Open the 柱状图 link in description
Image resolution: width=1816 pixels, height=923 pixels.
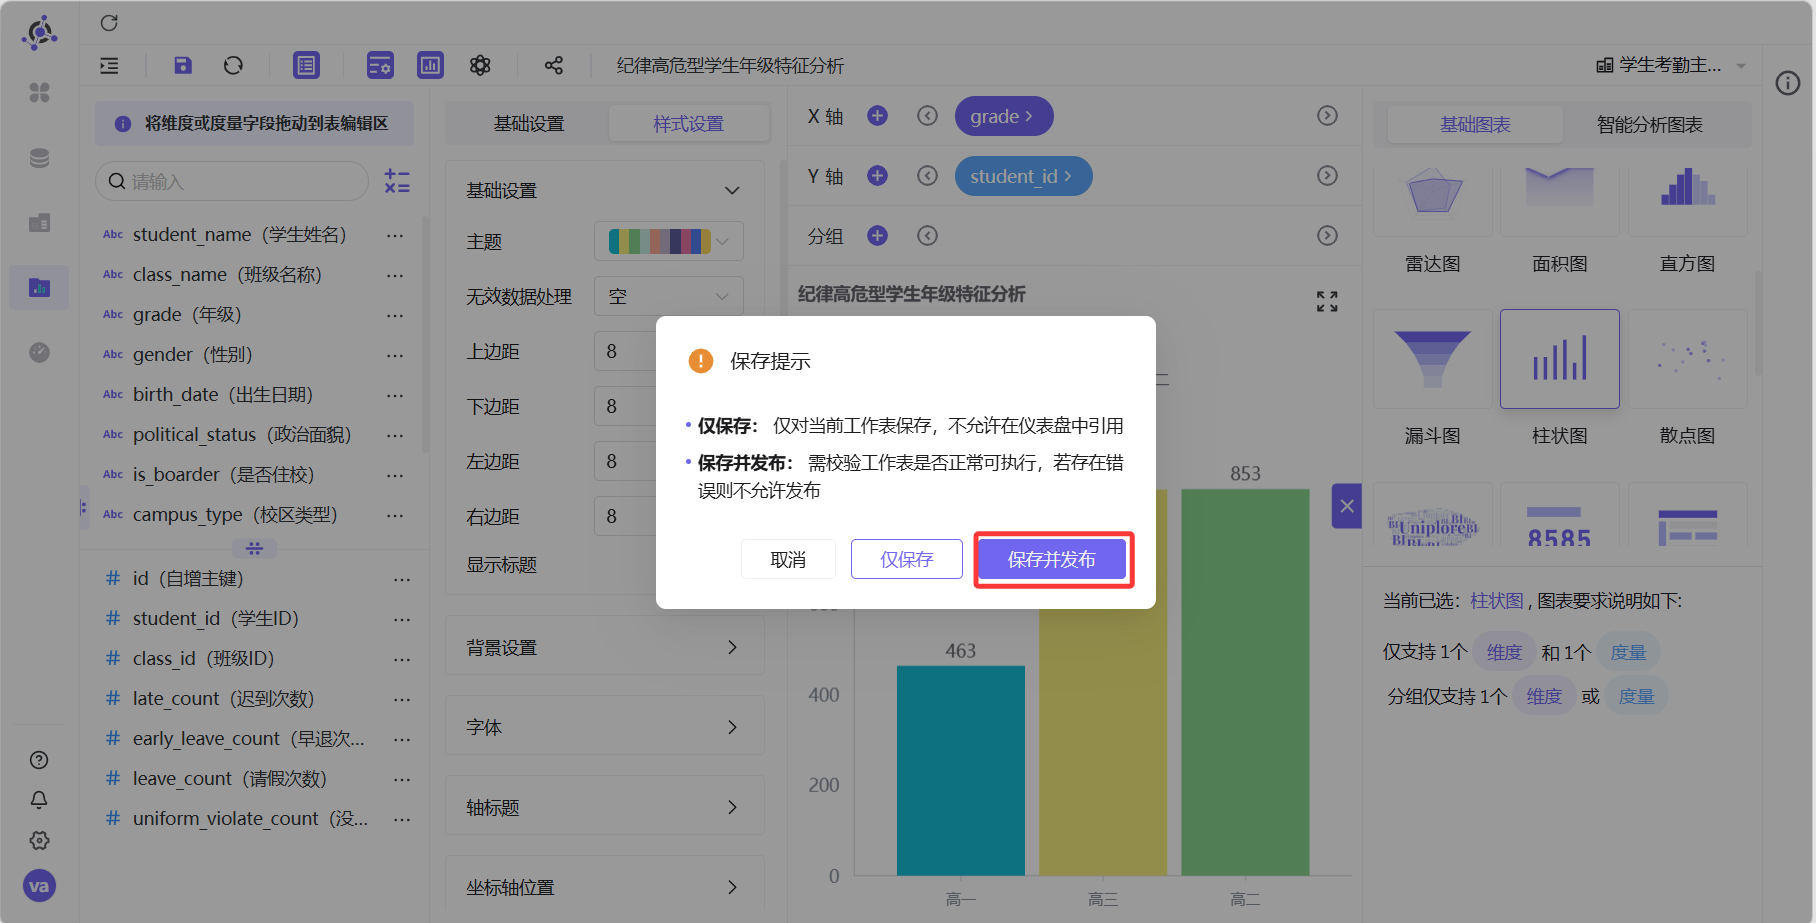(x=1497, y=600)
